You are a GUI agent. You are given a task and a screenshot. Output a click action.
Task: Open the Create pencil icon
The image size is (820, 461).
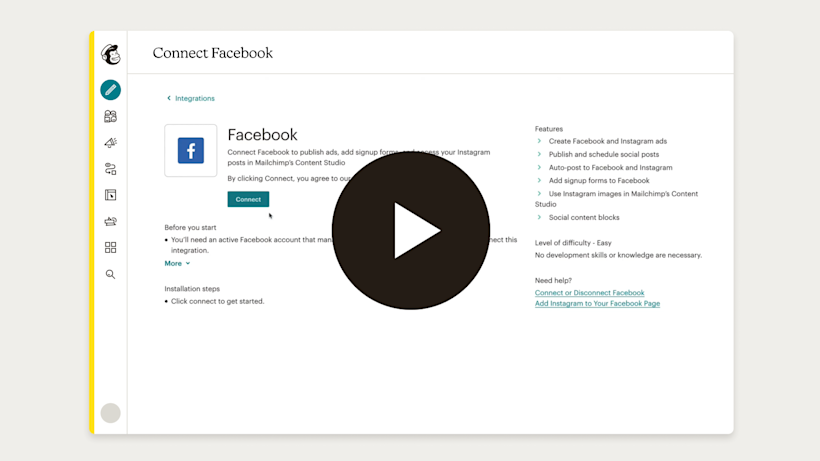pos(111,90)
